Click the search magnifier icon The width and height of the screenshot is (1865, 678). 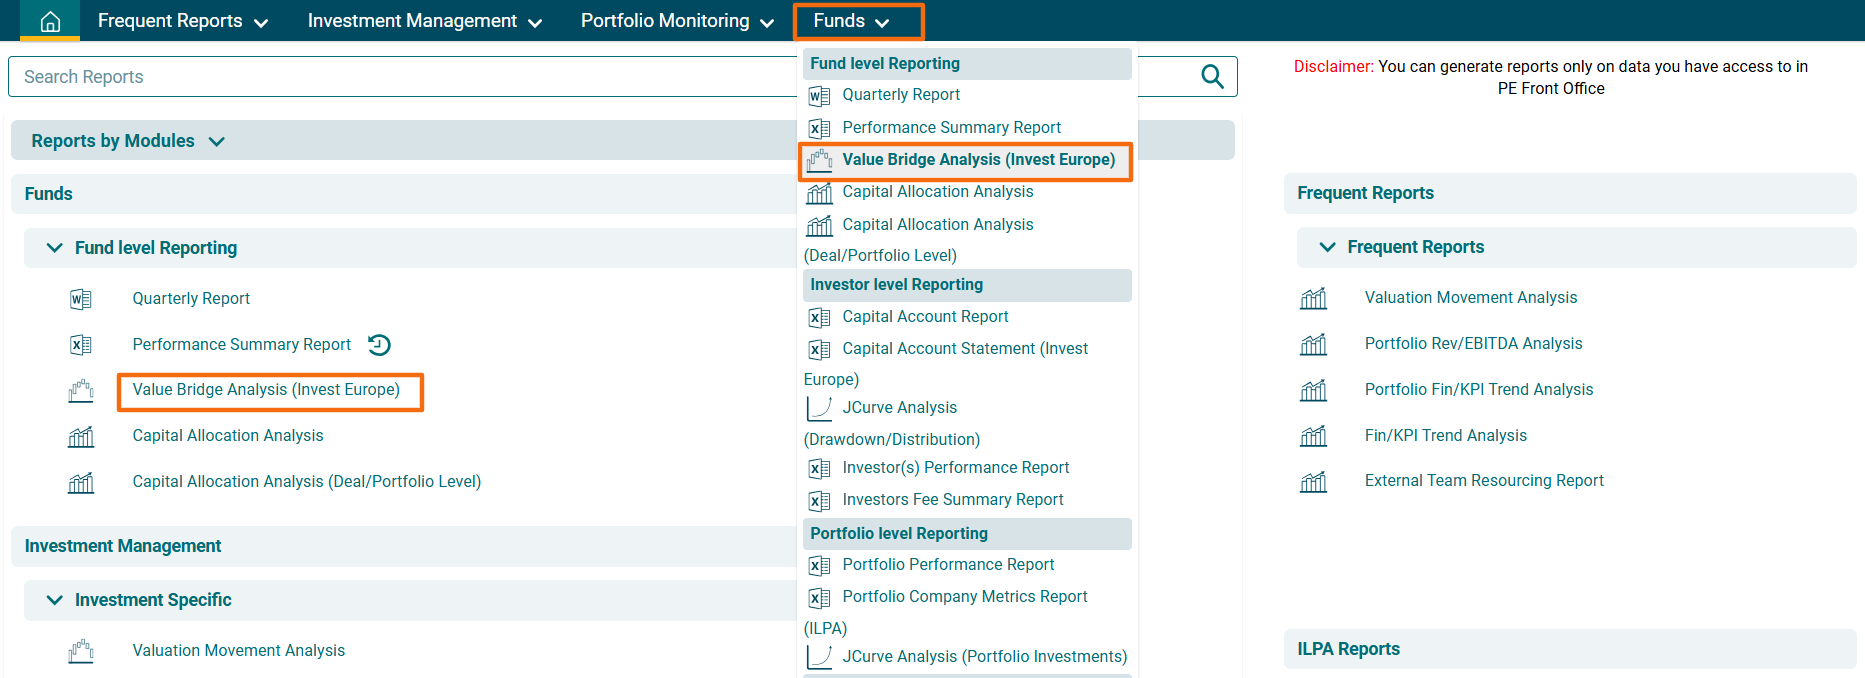coord(1212,77)
